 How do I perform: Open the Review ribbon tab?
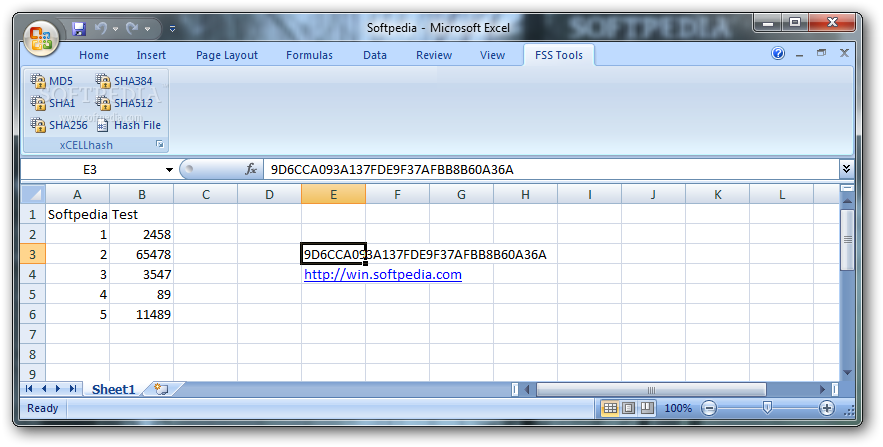434,55
